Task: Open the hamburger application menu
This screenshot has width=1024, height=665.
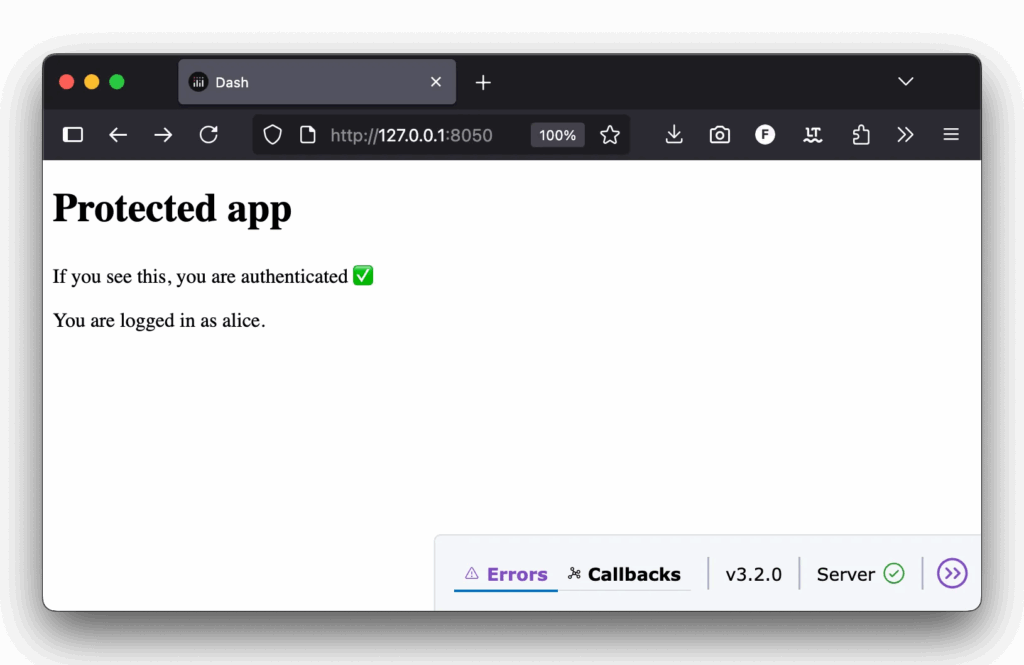Action: tap(951, 135)
